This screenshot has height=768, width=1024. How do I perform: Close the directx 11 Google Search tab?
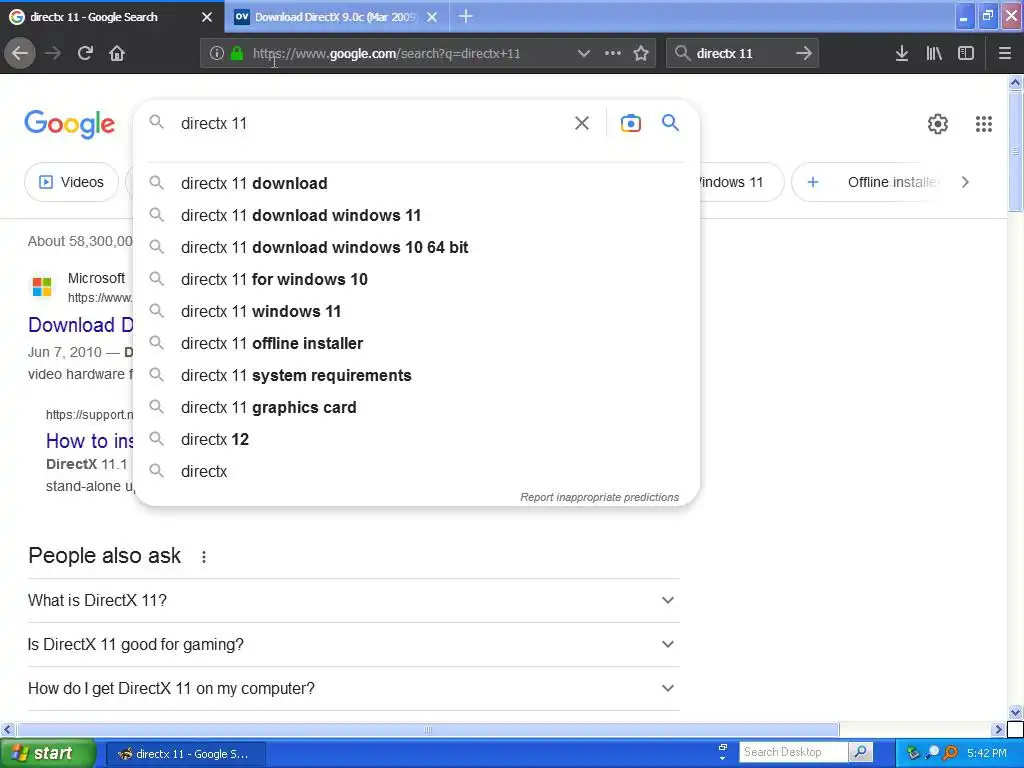[x=207, y=17]
